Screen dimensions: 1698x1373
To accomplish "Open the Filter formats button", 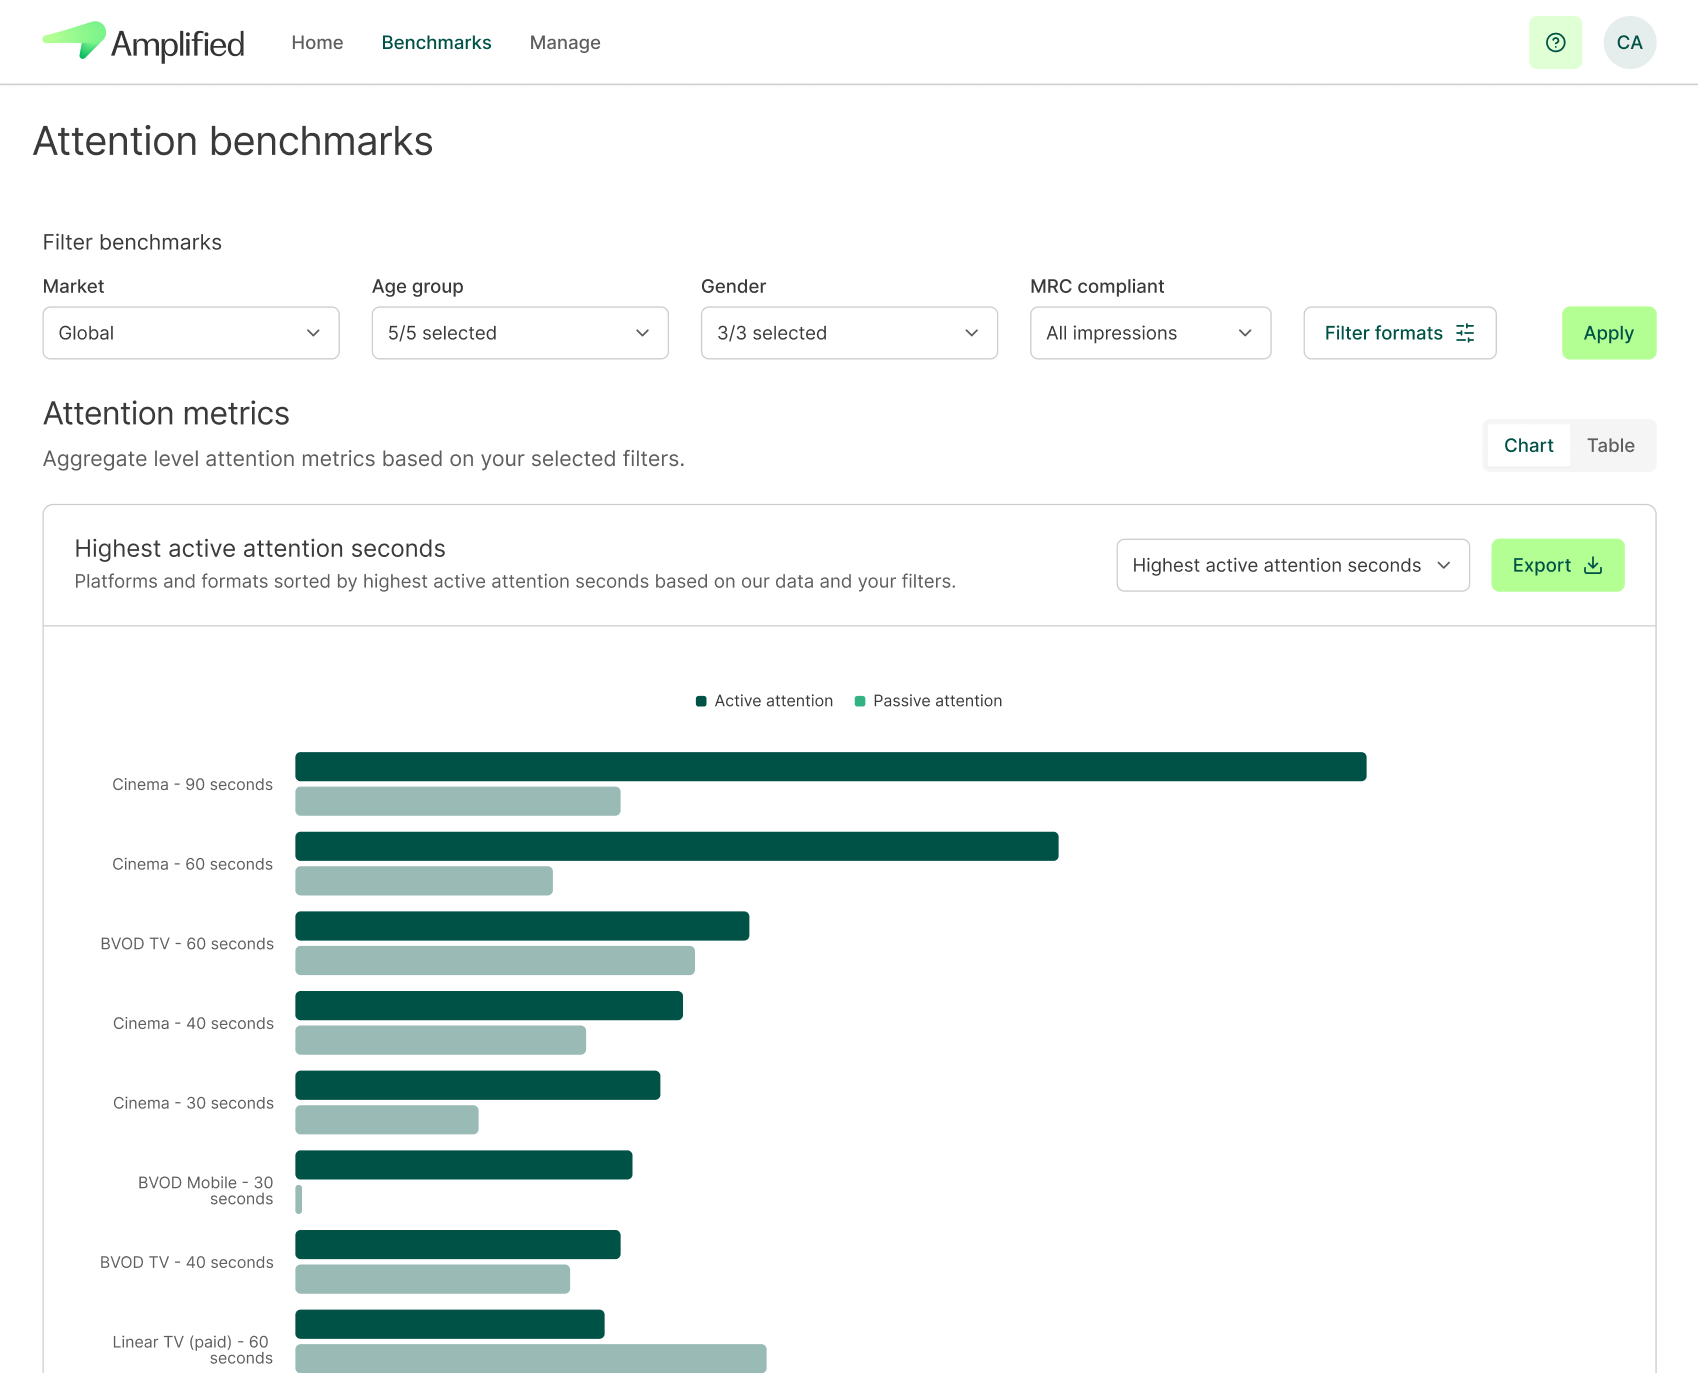I will (x=1400, y=333).
